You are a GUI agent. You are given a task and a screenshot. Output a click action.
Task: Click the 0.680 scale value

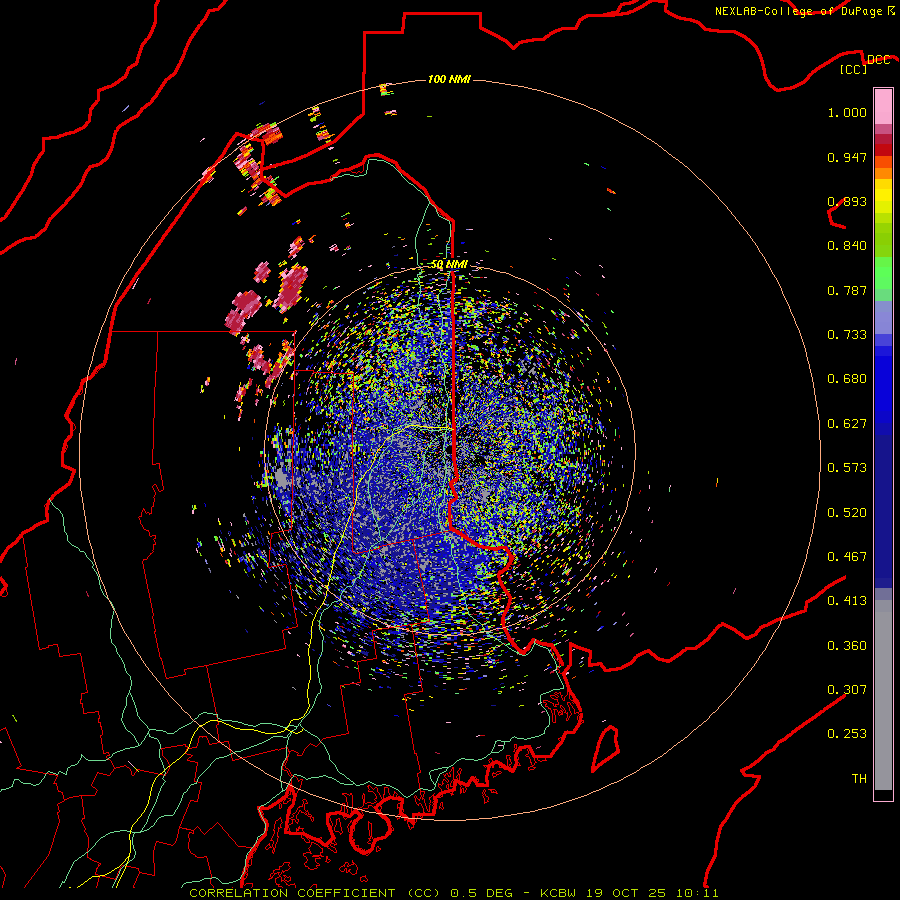[x=847, y=379]
